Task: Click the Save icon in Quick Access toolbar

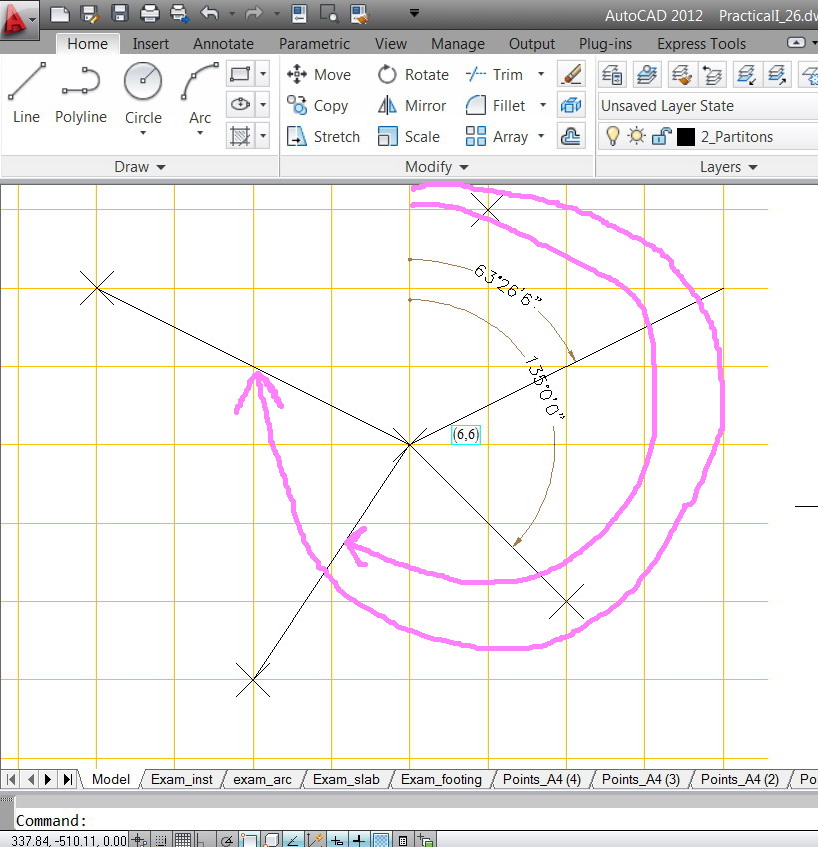Action: pos(120,14)
